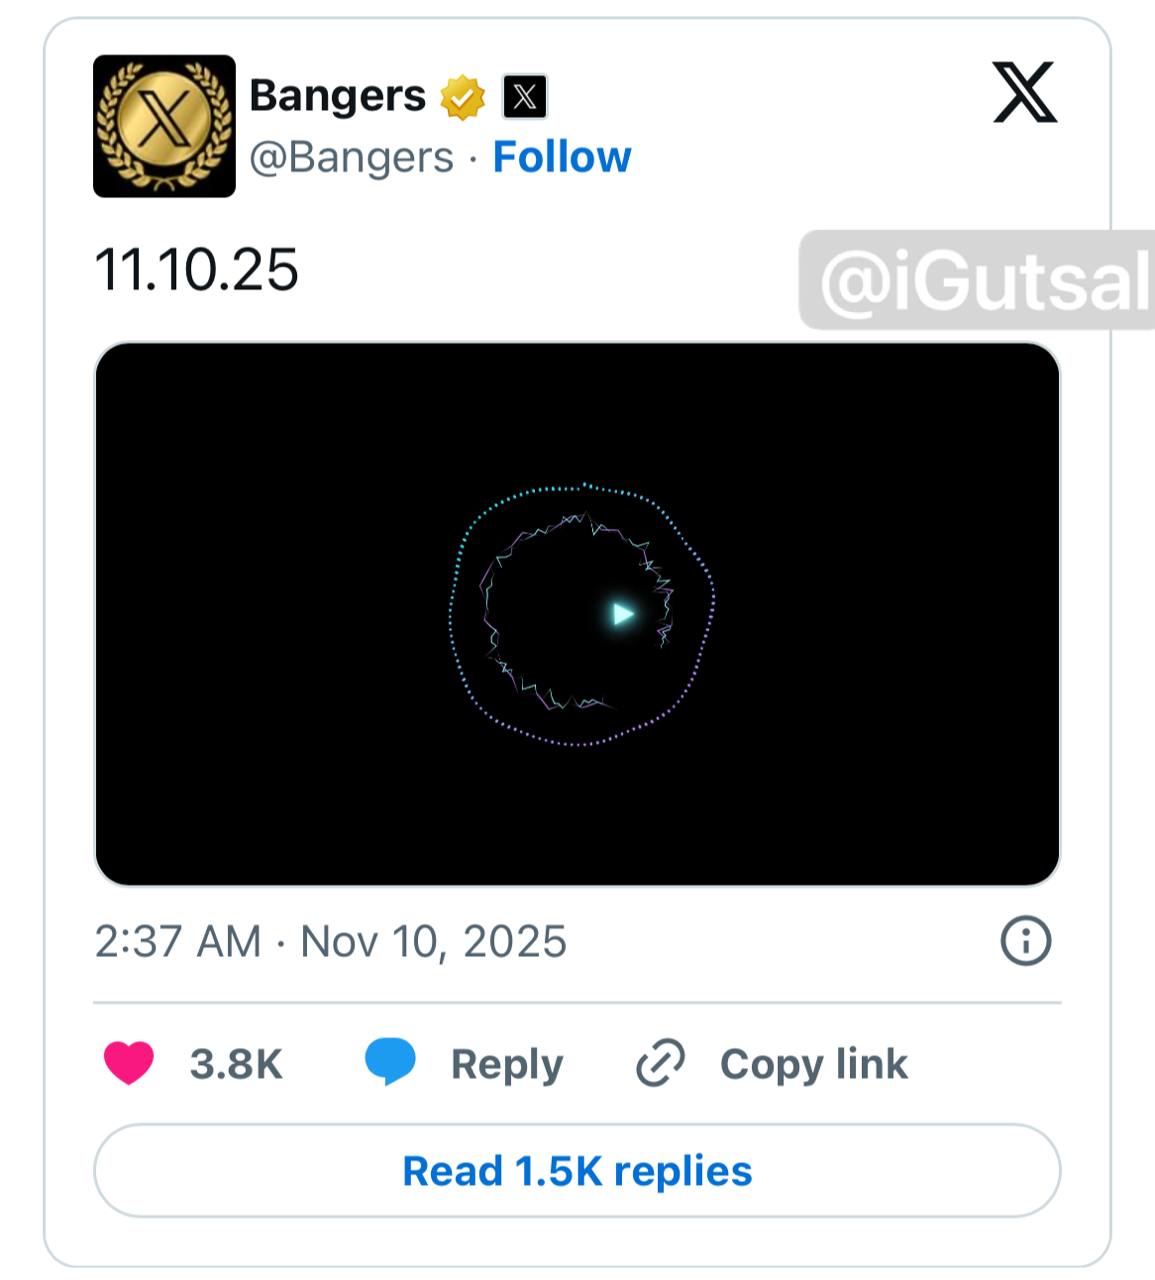The image size is (1155, 1280).
Task: Click the Copy link text label
Action: click(x=813, y=1063)
